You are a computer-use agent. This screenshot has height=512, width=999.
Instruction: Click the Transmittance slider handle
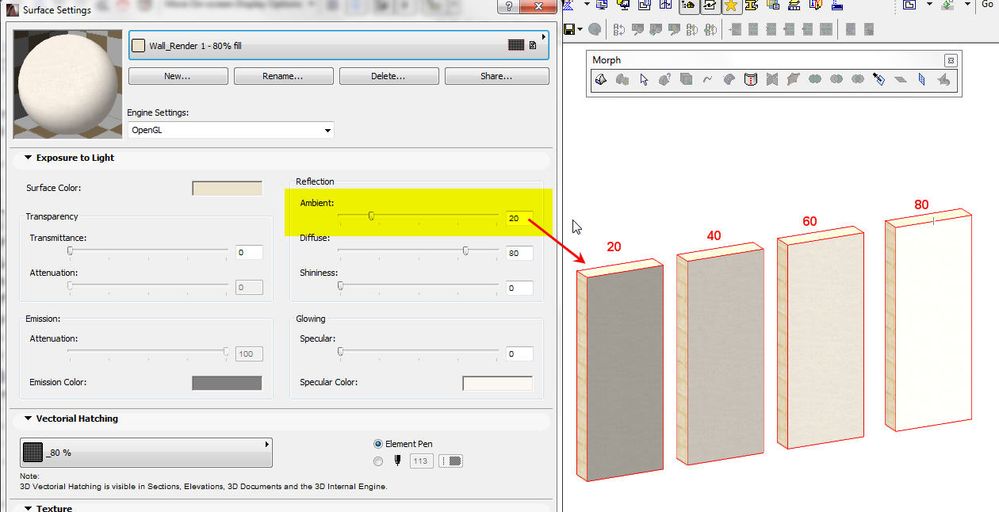70,251
